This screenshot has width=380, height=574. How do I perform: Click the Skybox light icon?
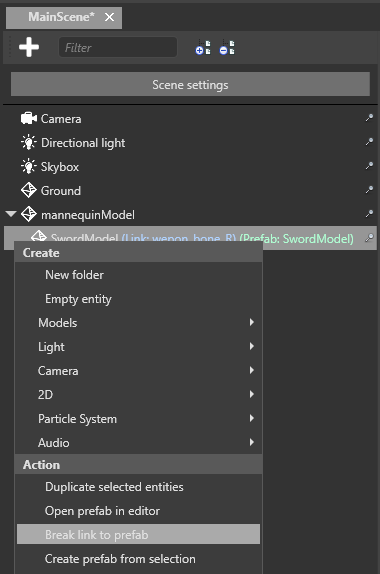(29, 167)
